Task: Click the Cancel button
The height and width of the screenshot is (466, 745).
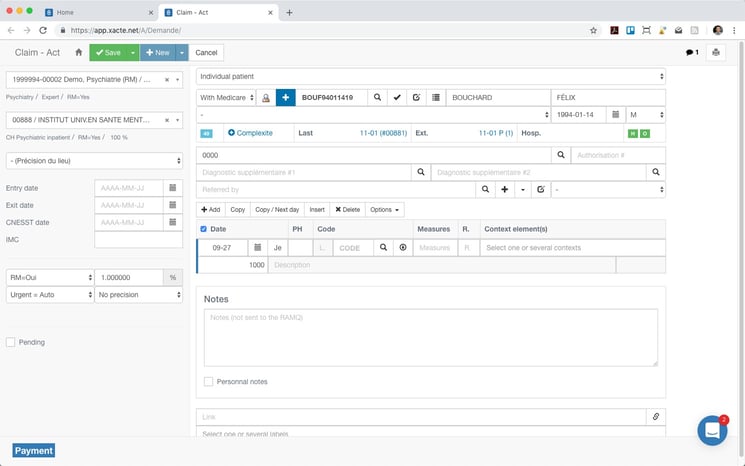Action: coord(206,52)
